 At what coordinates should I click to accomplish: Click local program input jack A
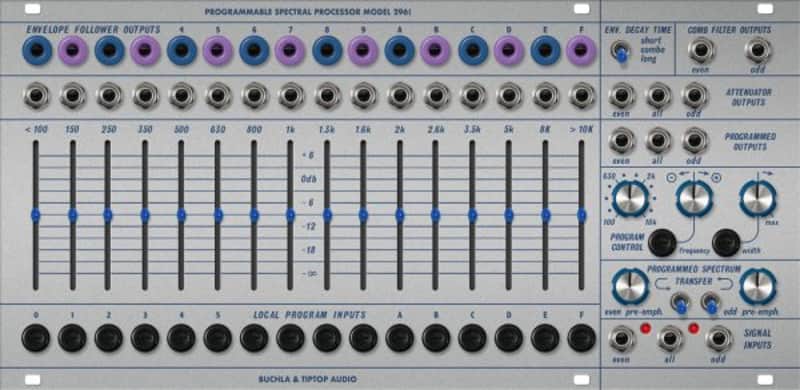399,338
